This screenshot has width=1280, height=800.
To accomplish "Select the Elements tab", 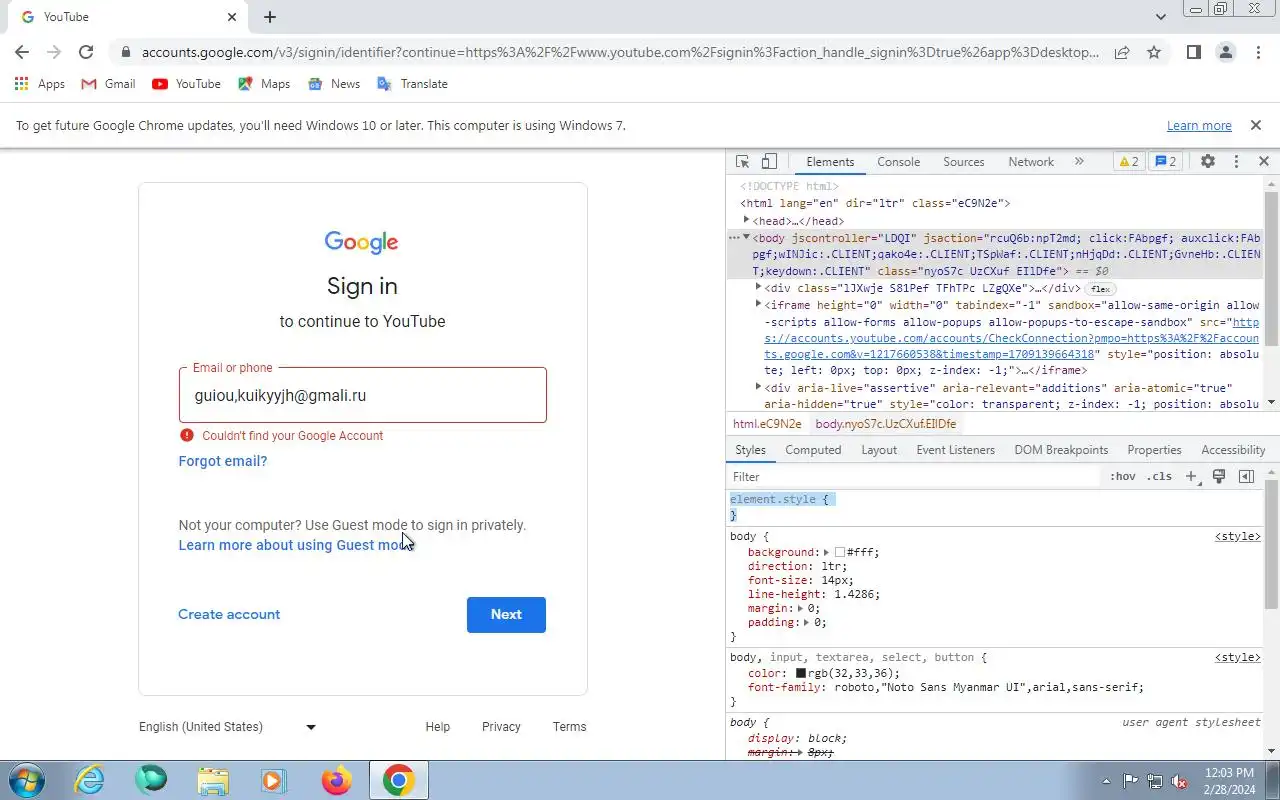I will [830, 162].
